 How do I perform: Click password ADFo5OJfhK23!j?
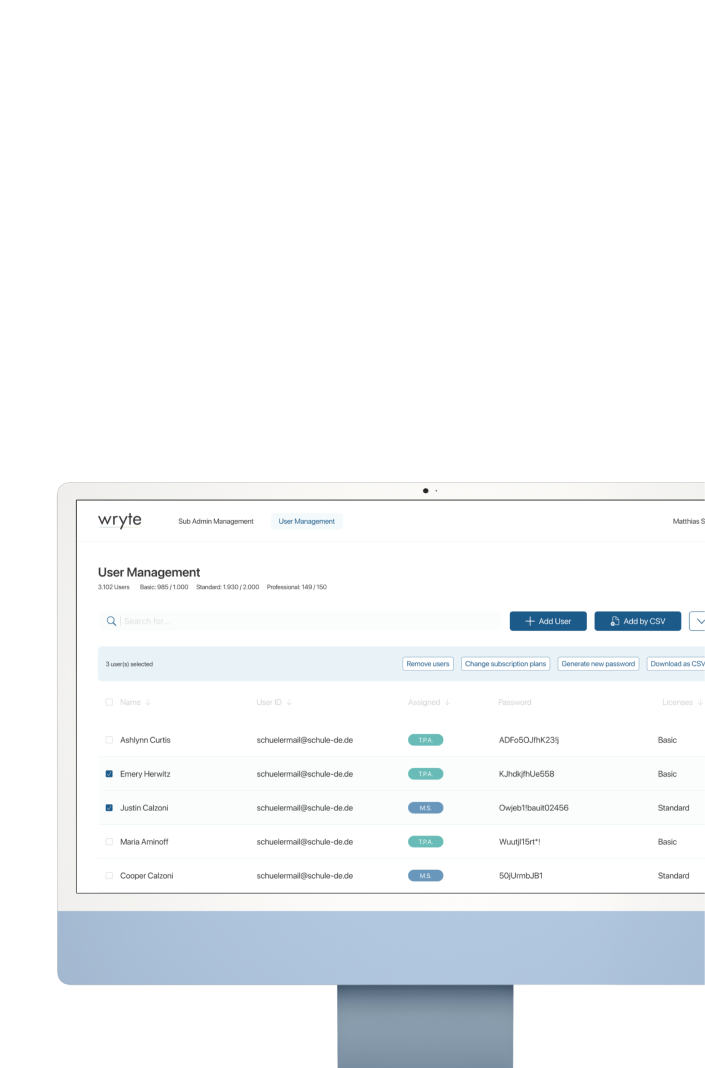529,740
